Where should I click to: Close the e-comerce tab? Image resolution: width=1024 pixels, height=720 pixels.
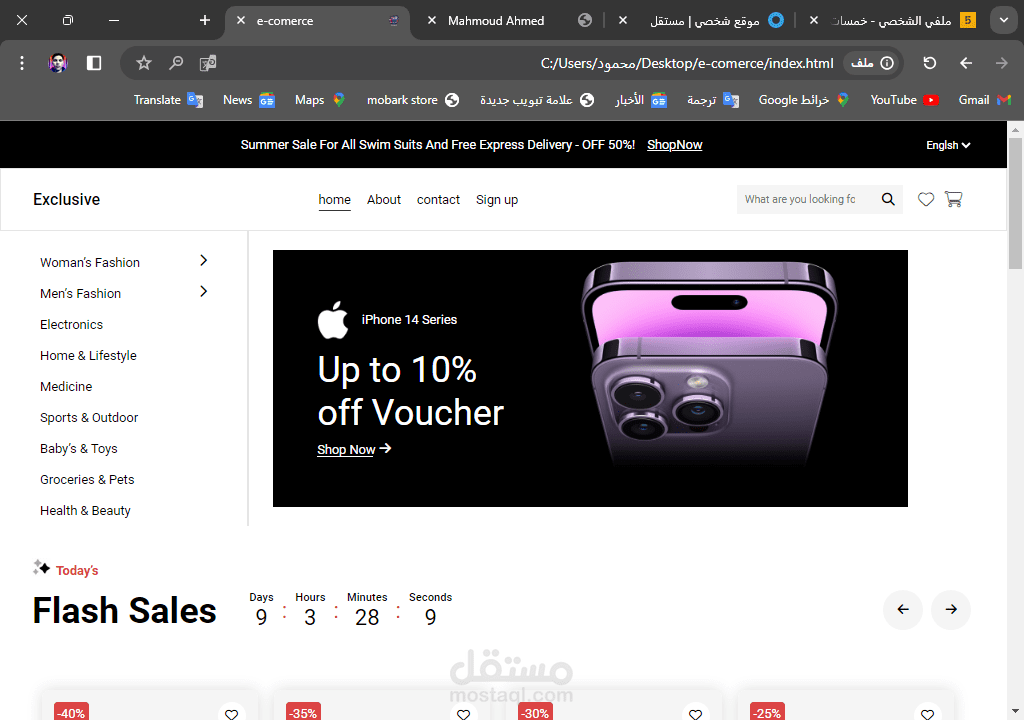point(241,20)
